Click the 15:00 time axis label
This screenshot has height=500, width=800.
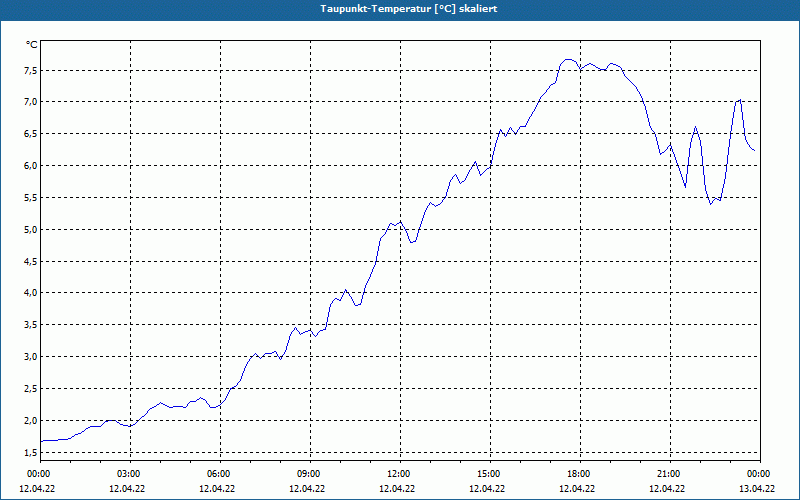(490, 474)
